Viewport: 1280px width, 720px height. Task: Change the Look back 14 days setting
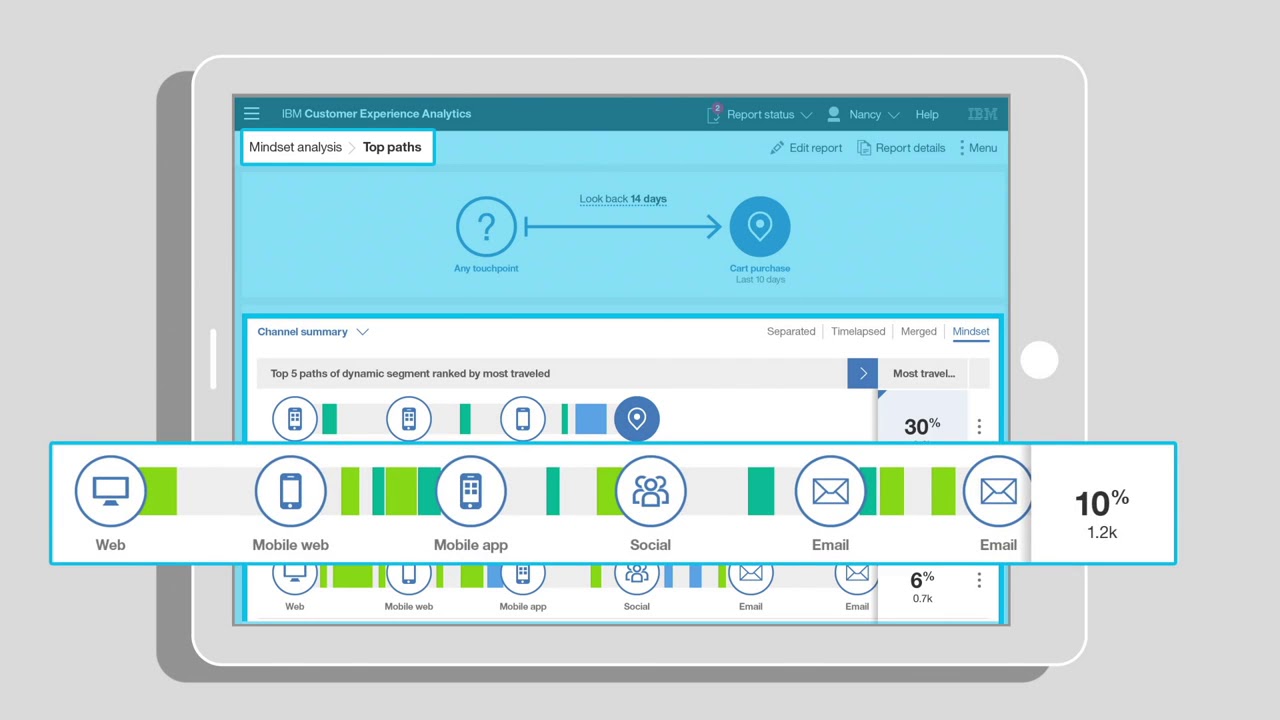tap(623, 199)
